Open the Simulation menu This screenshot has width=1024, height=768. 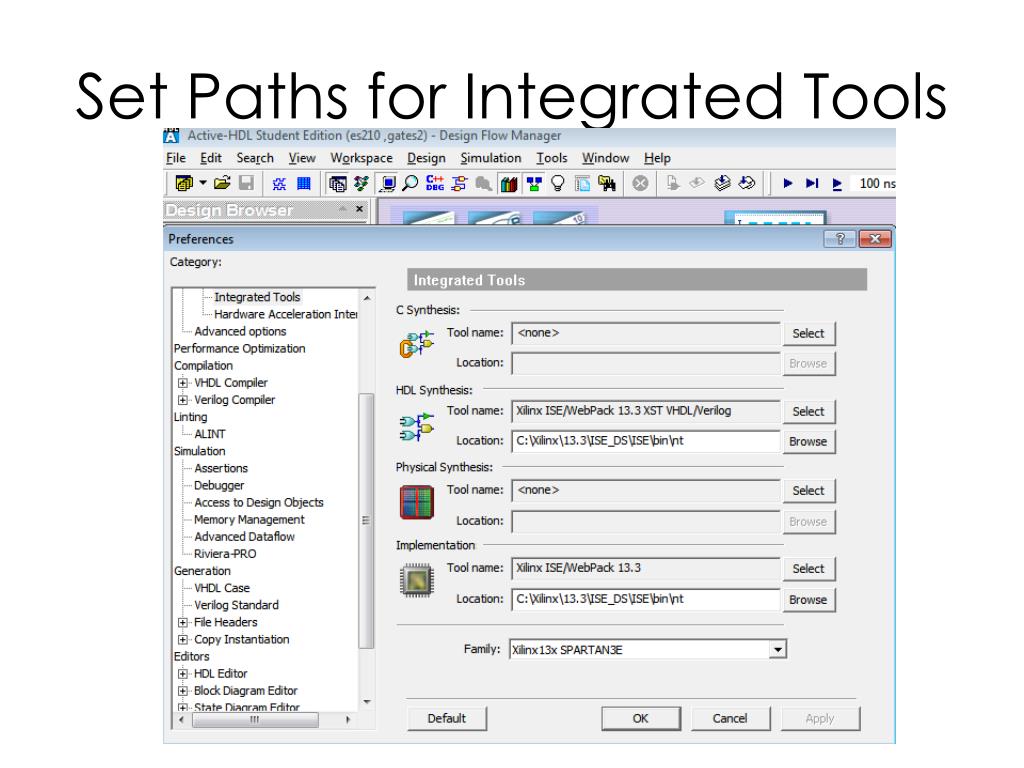490,158
